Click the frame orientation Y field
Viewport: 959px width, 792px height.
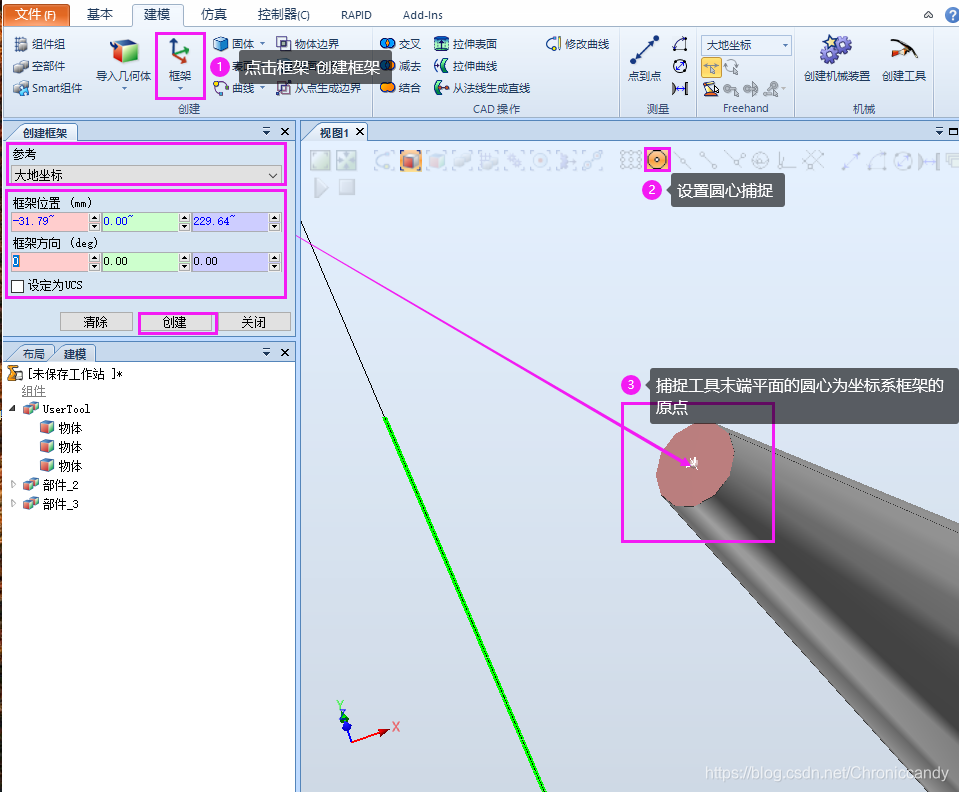140,262
